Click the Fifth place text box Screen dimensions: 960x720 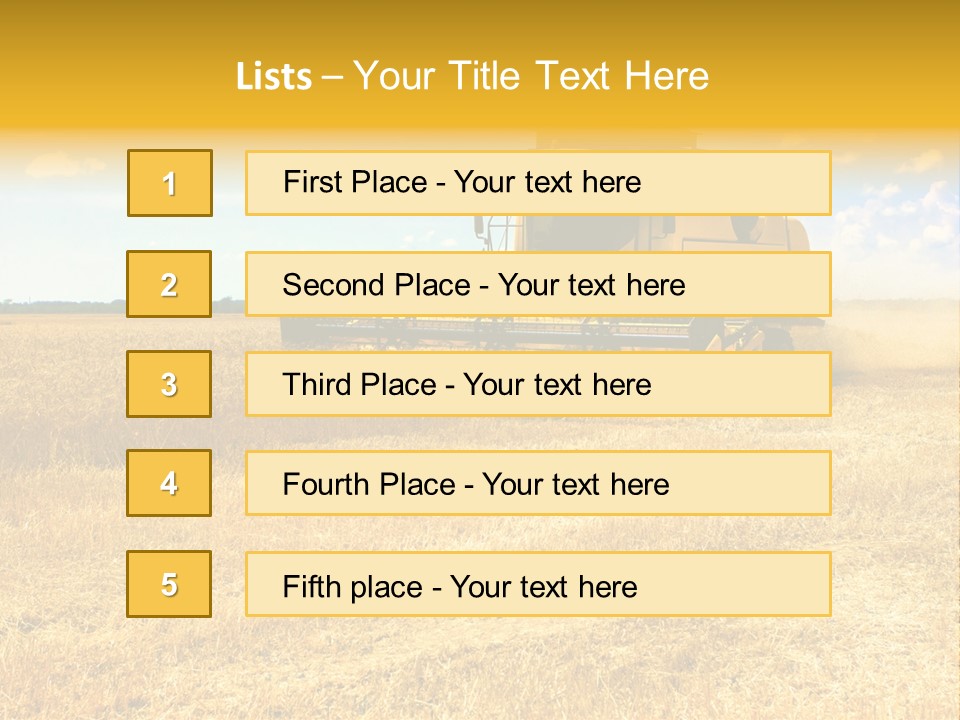(x=538, y=584)
